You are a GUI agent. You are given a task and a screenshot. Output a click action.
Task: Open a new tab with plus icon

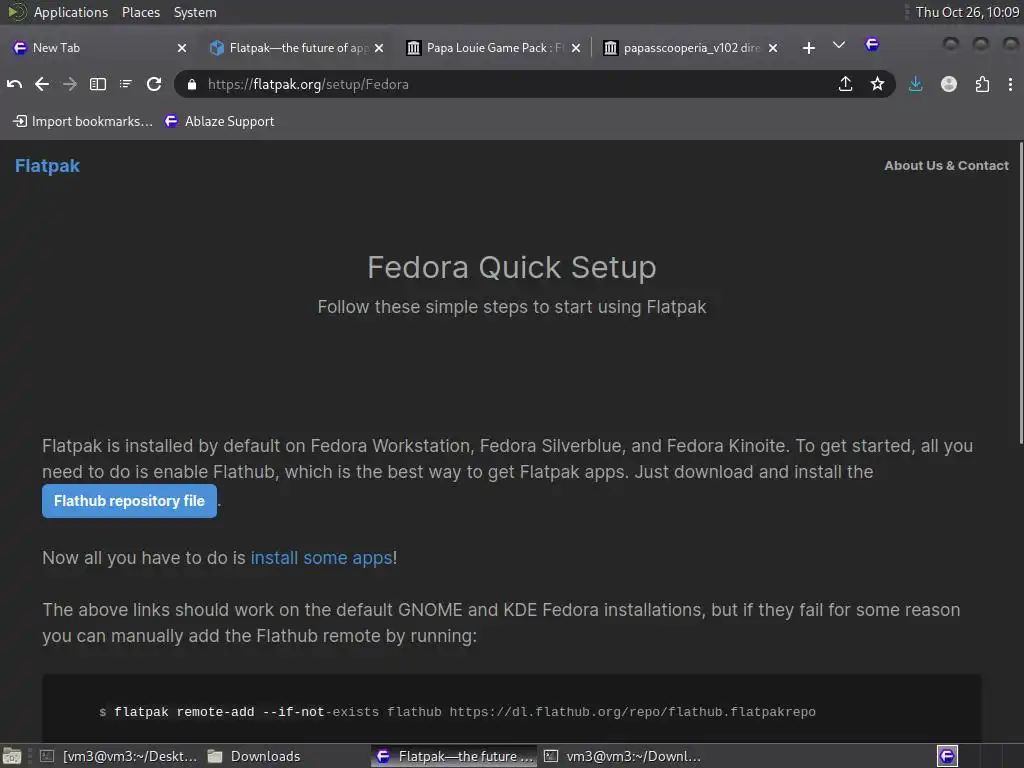tap(808, 48)
